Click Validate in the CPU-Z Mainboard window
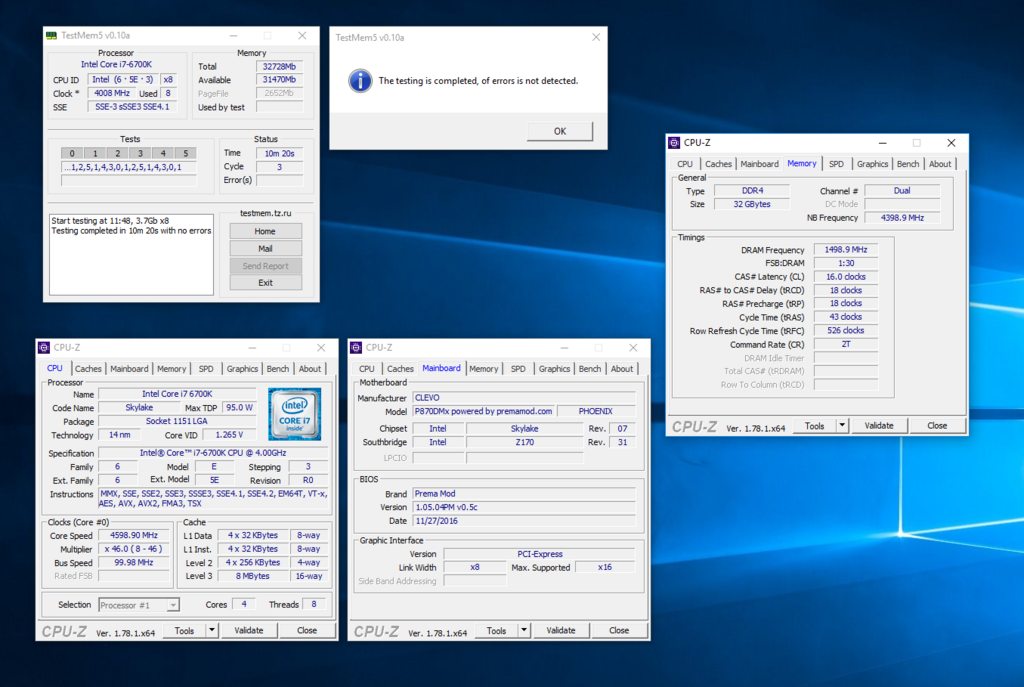The width and height of the screenshot is (1024, 687). click(x=561, y=631)
